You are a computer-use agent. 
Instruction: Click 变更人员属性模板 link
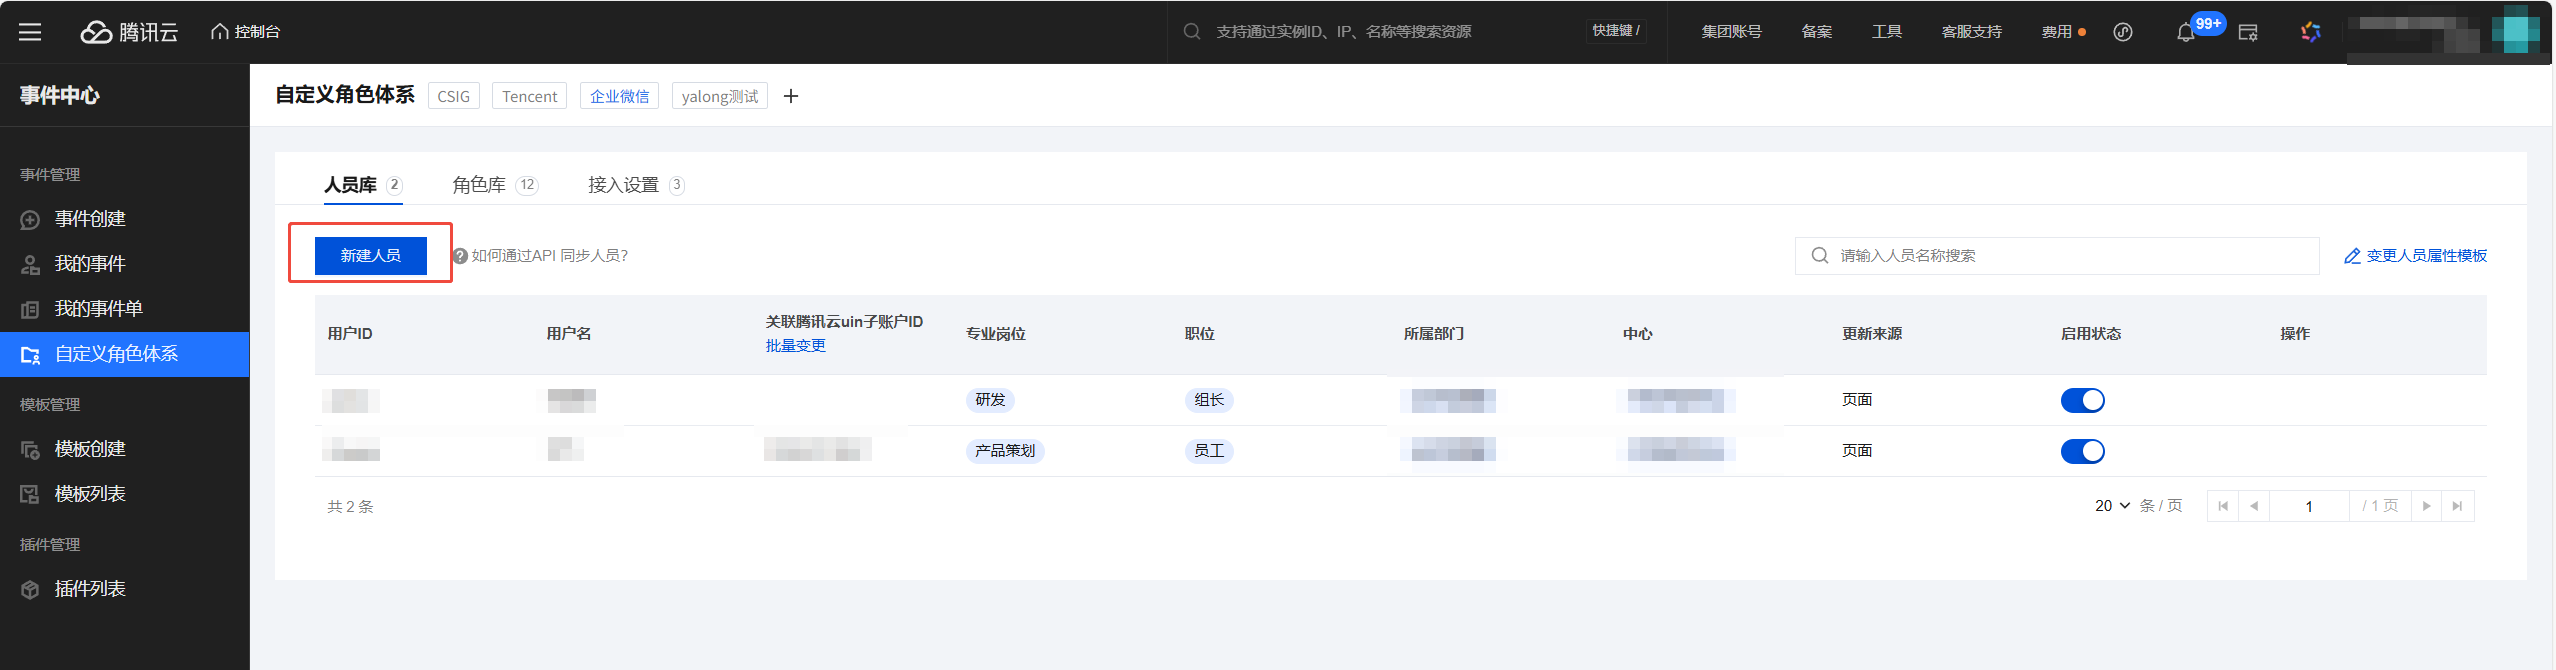2427,256
